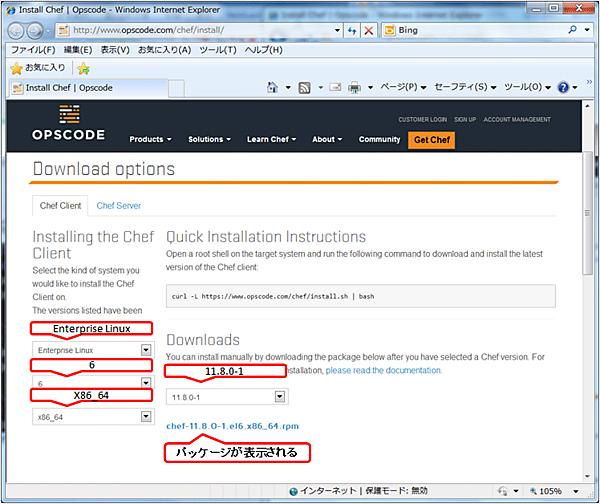600x504 pixels.
Task: Click the Print icon
Action: (x=354, y=88)
